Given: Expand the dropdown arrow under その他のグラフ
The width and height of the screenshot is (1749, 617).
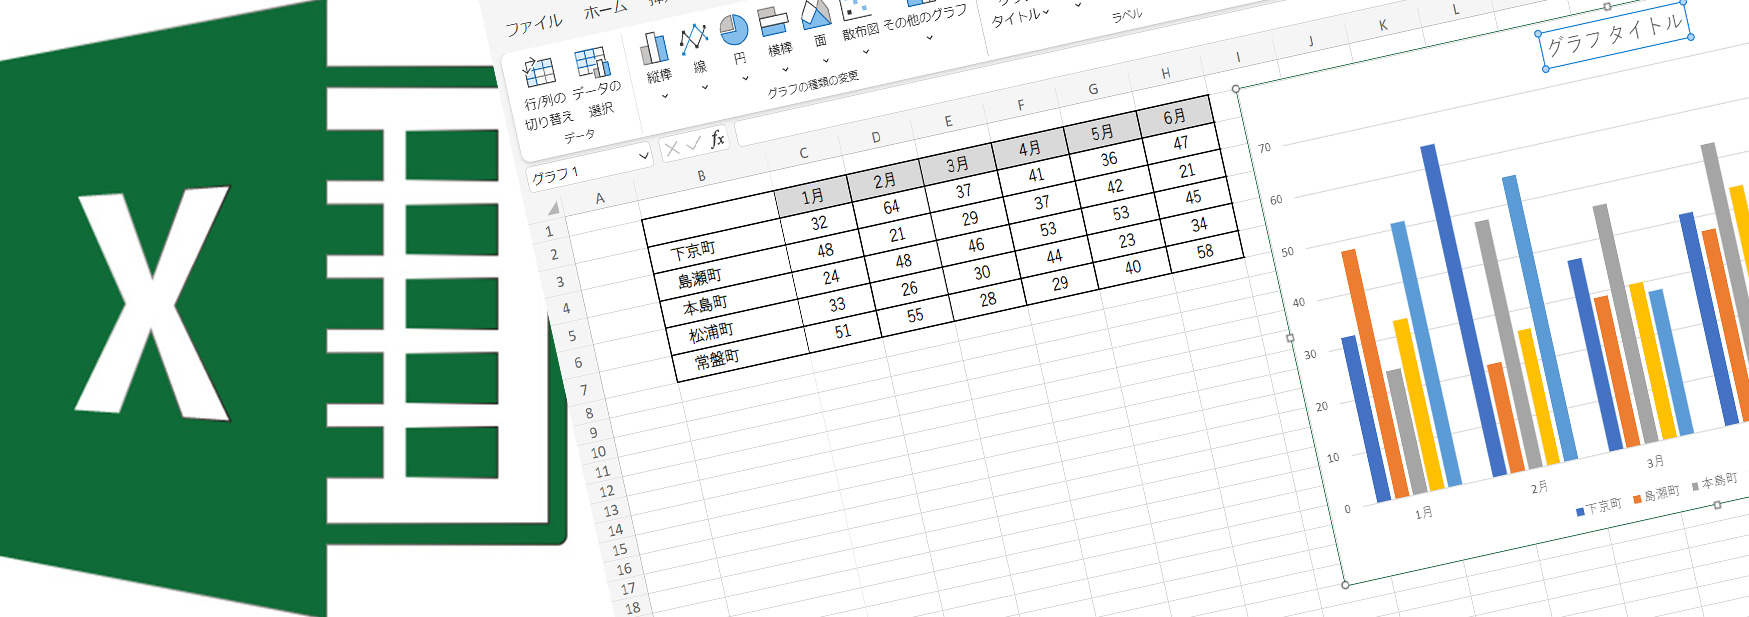Looking at the screenshot, I should tap(930, 38).
